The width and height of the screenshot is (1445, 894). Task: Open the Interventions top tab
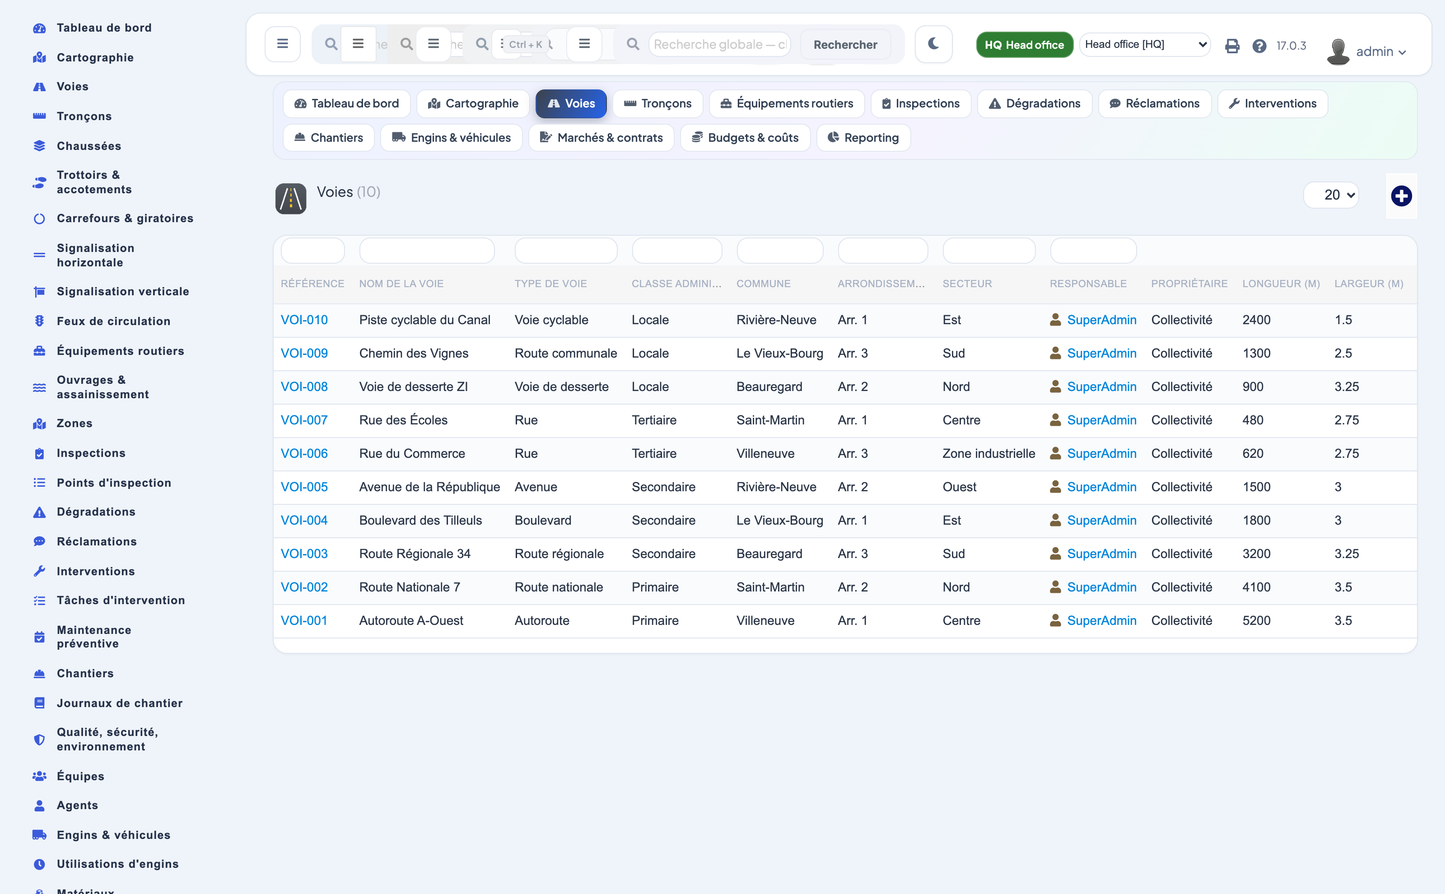[1273, 104]
